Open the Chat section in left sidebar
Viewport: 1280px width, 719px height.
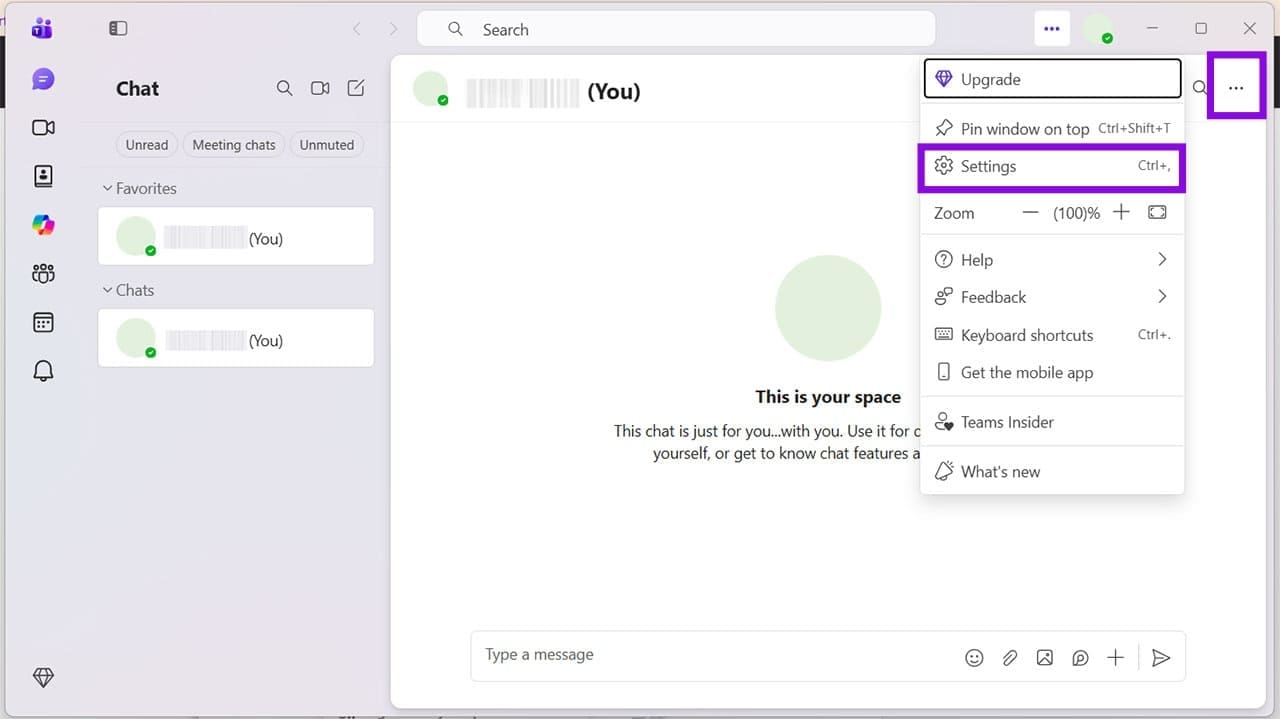(43, 79)
